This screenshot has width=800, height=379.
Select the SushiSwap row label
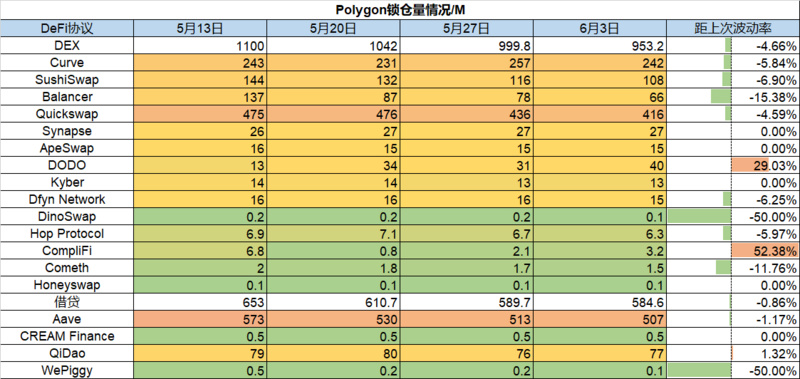pos(67,80)
